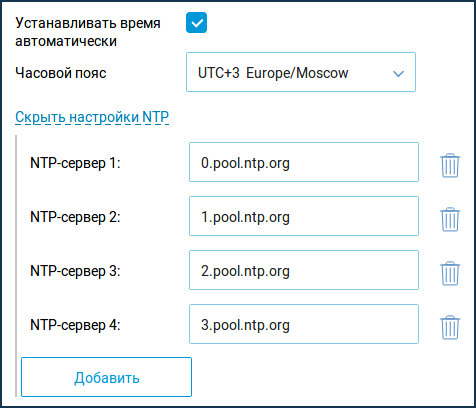Click the 'UTC+3 Europe/Moscow' selected value
This screenshot has width=476, height=408.
(273, 73)
